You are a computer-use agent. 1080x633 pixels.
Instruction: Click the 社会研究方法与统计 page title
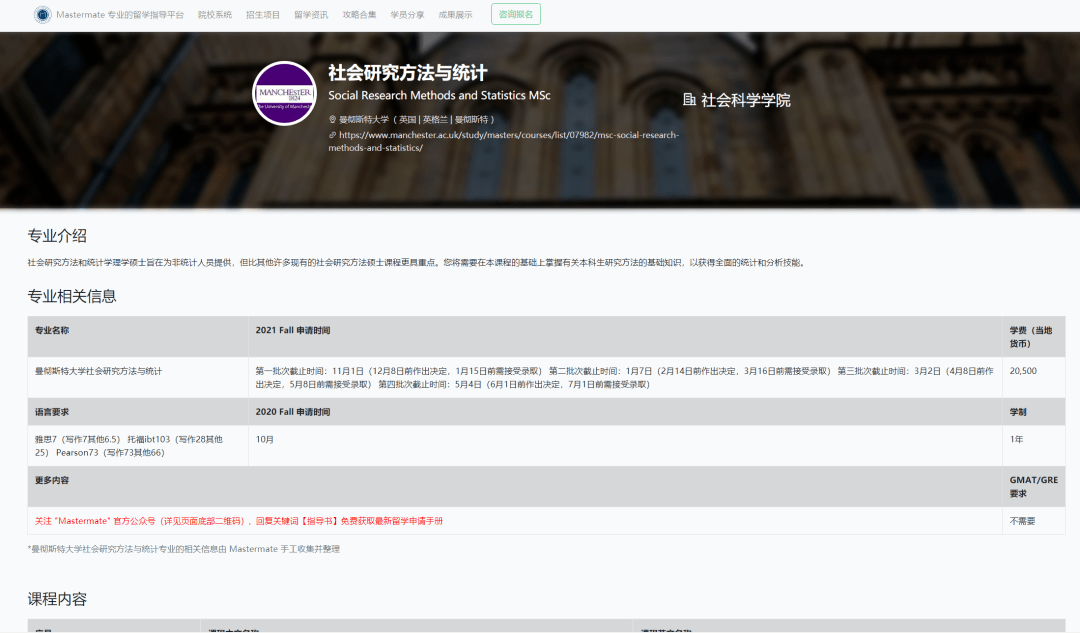point(408,72)
